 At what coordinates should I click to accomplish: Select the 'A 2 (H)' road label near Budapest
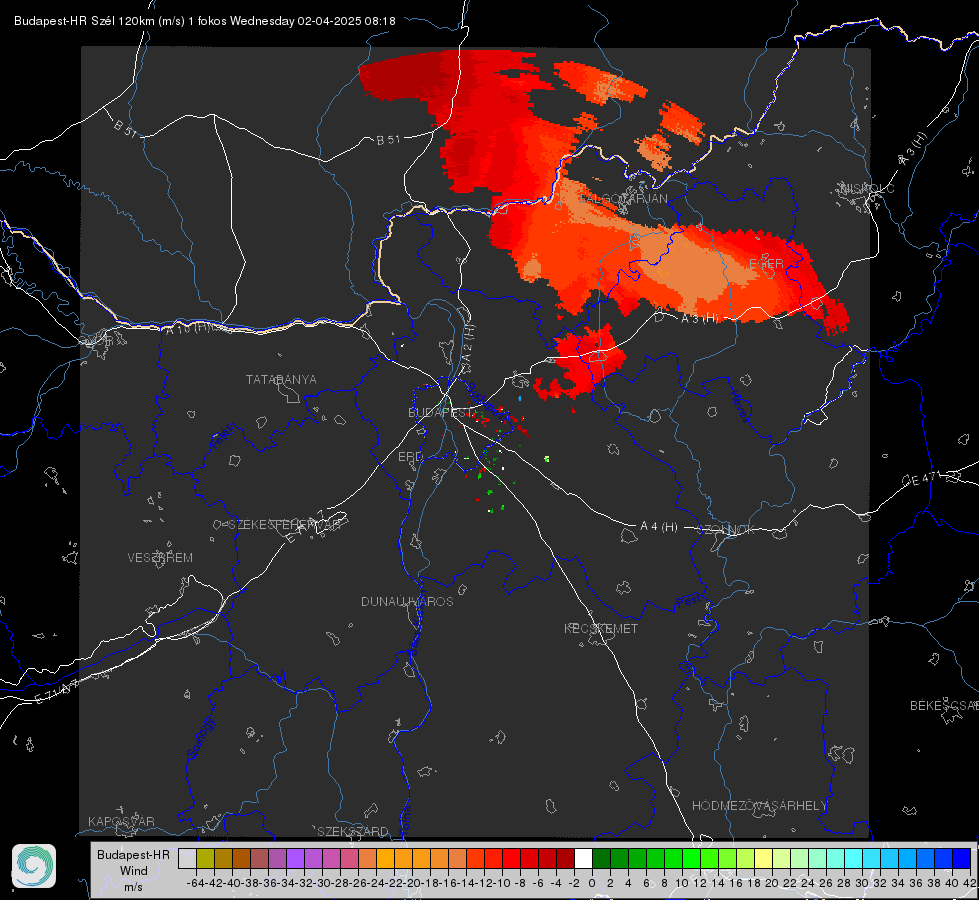(x=468, y=343)
